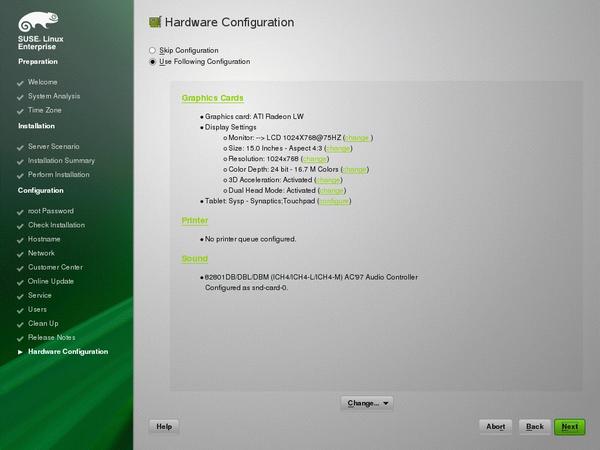Viewport: 600px width, 450px height.
Task: Click the Clean Up step label
Action: (43, 323)
